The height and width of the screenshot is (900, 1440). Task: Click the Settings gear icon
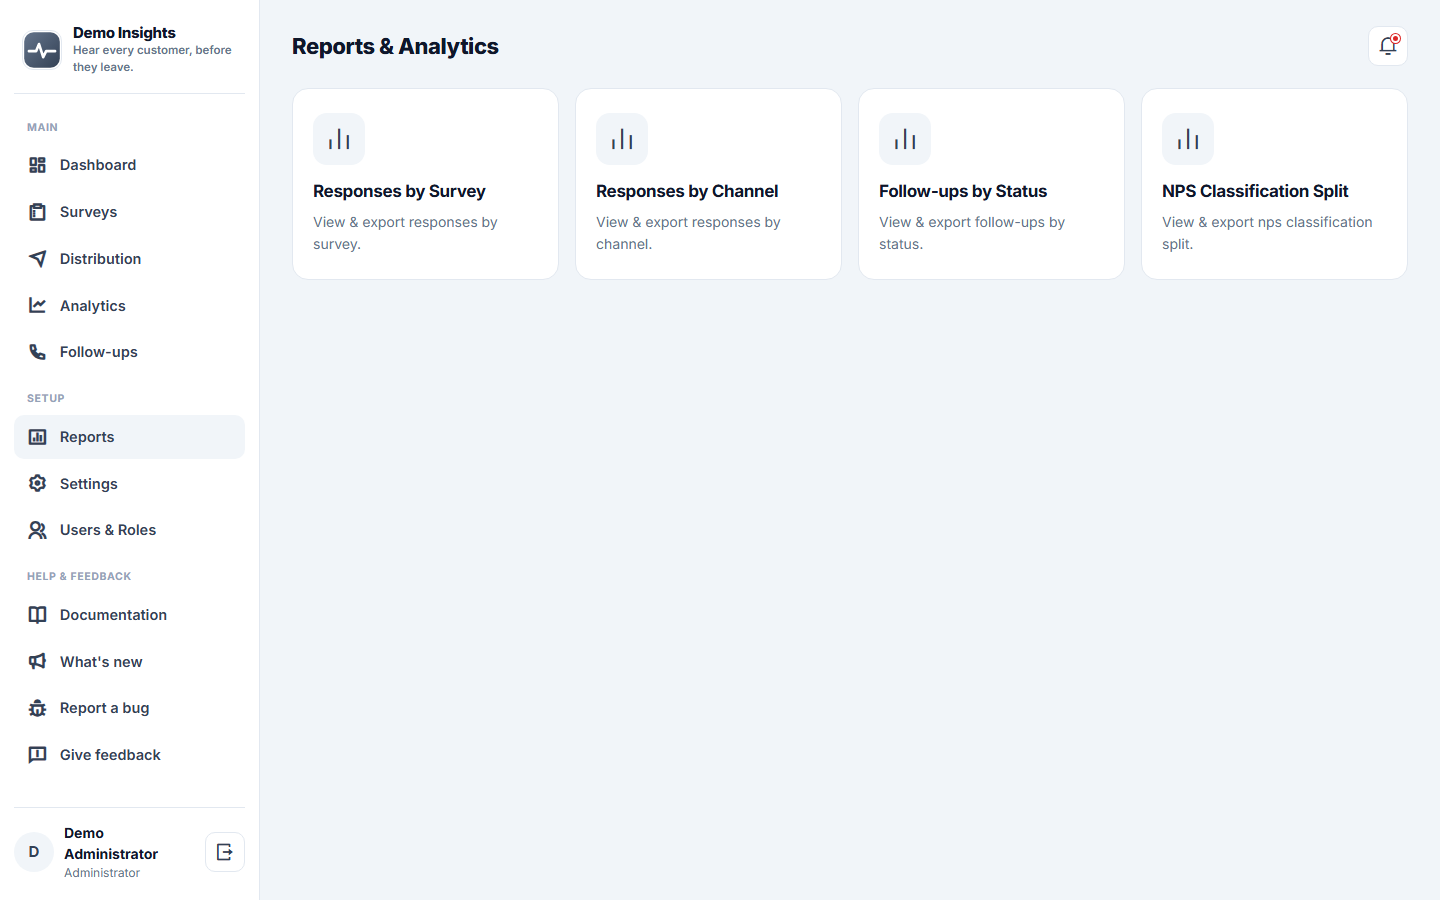[37, 484]
